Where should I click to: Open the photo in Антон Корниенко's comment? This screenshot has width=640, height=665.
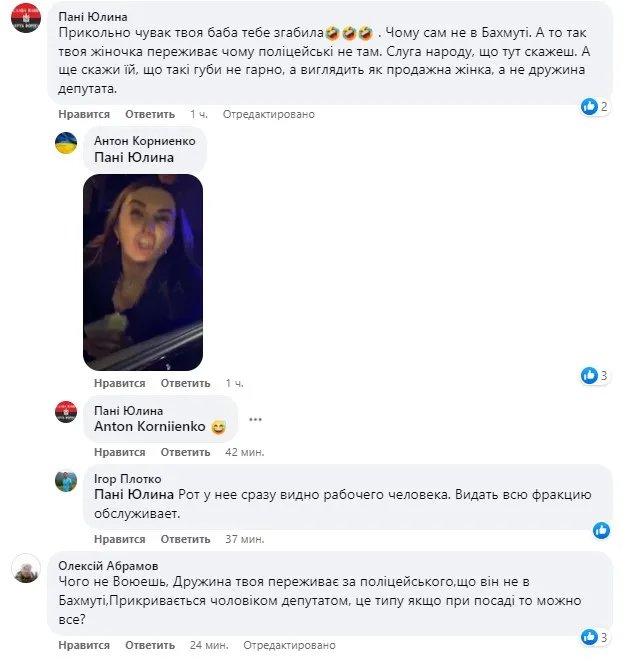(x=143, y=272)
